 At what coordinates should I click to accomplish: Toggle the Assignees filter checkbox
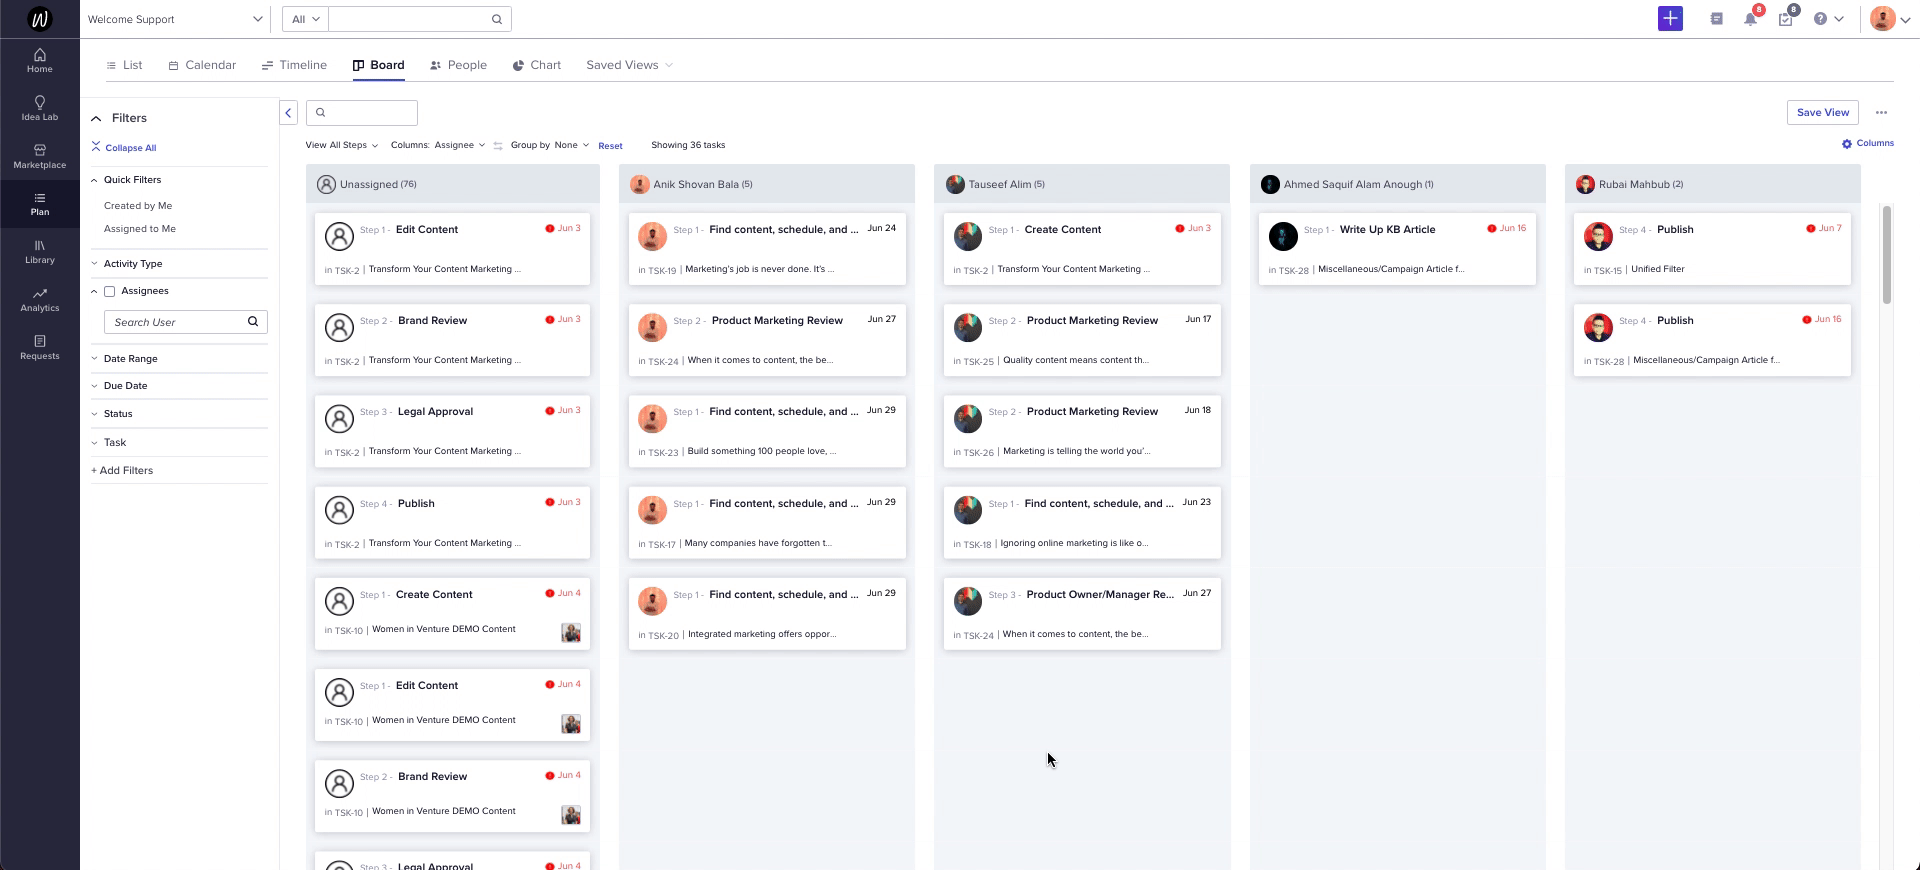click(110, 292)
